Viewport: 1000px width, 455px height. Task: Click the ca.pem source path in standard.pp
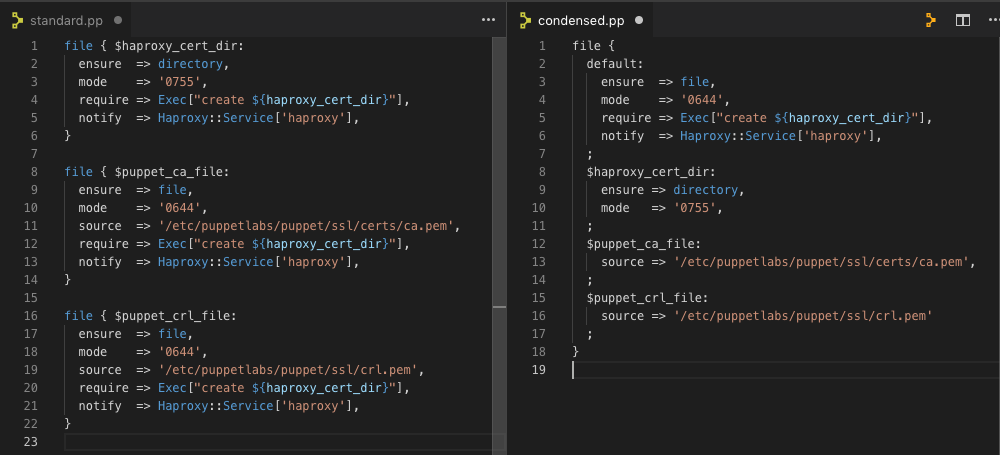coord(305,226)
